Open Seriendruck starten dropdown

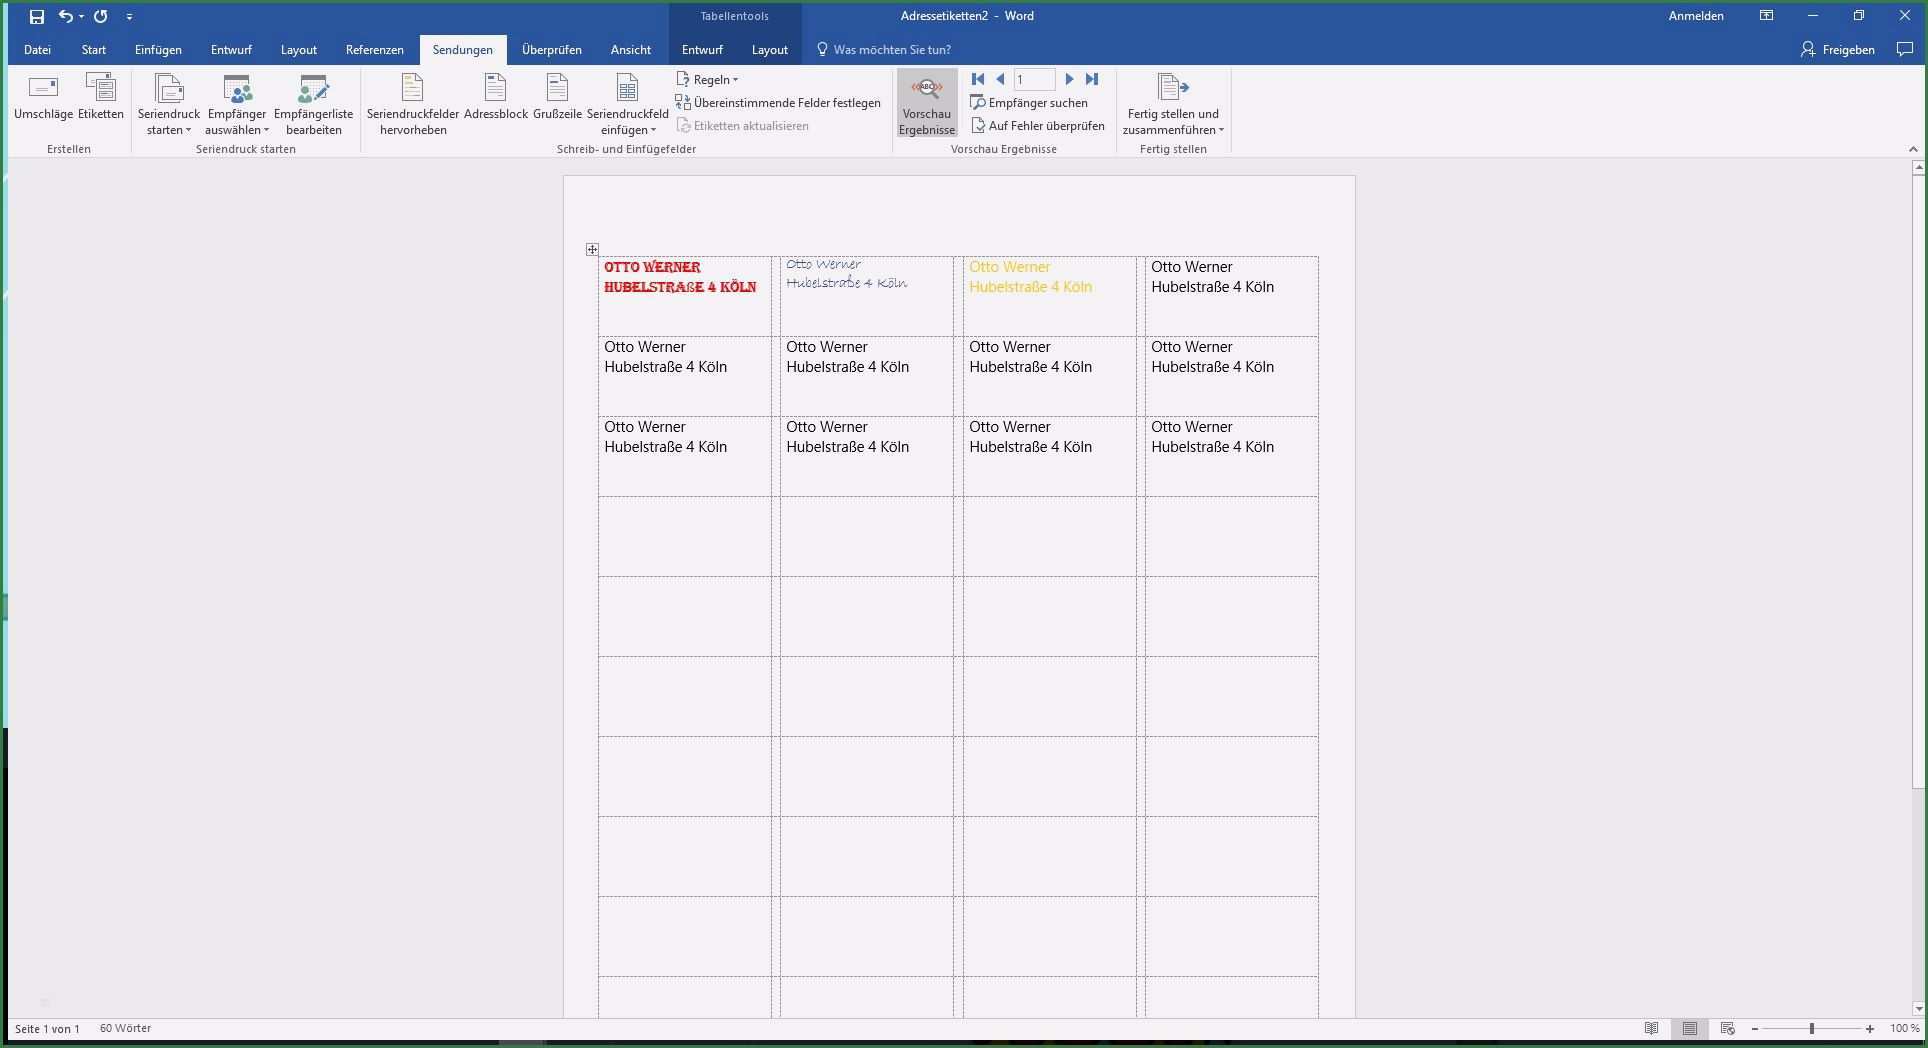coord(169,105)
